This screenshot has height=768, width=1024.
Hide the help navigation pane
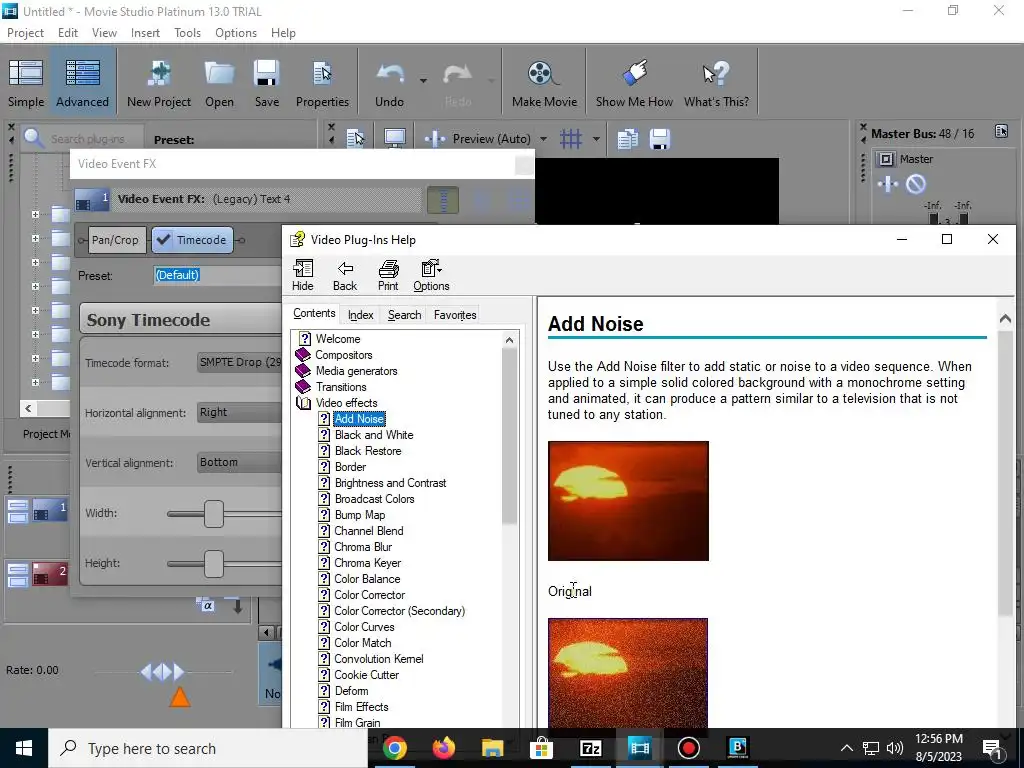click(302, 275)
